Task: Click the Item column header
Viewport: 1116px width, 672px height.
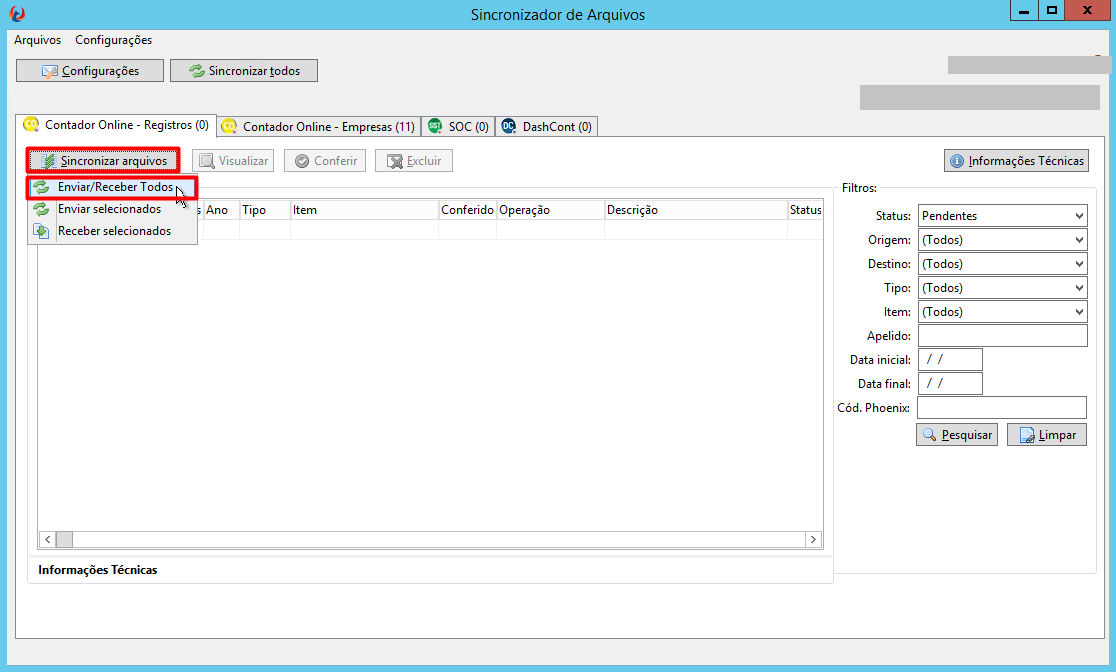Action: pyautogui.click(x=364, y=210)
